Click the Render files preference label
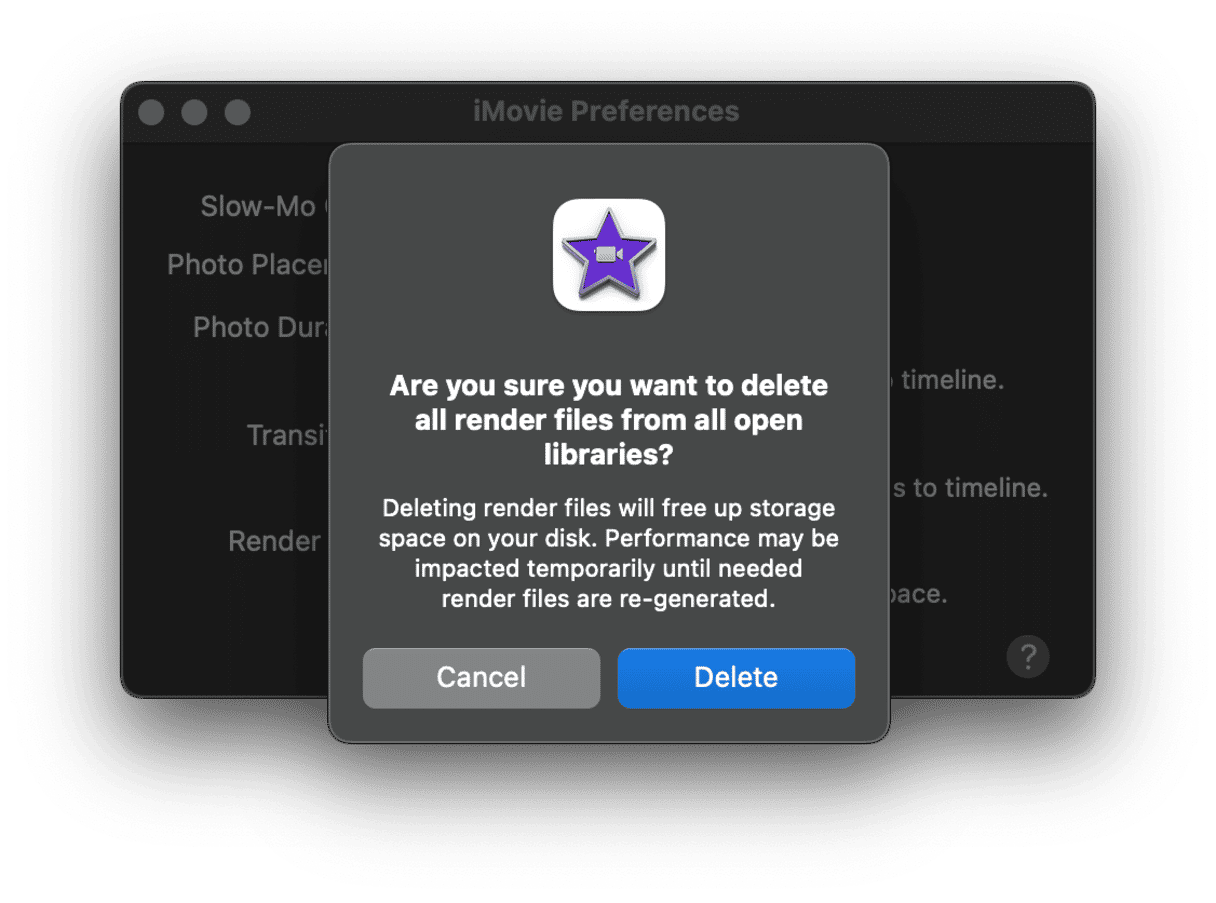The image size is (1216, 903). coord(274,541)
